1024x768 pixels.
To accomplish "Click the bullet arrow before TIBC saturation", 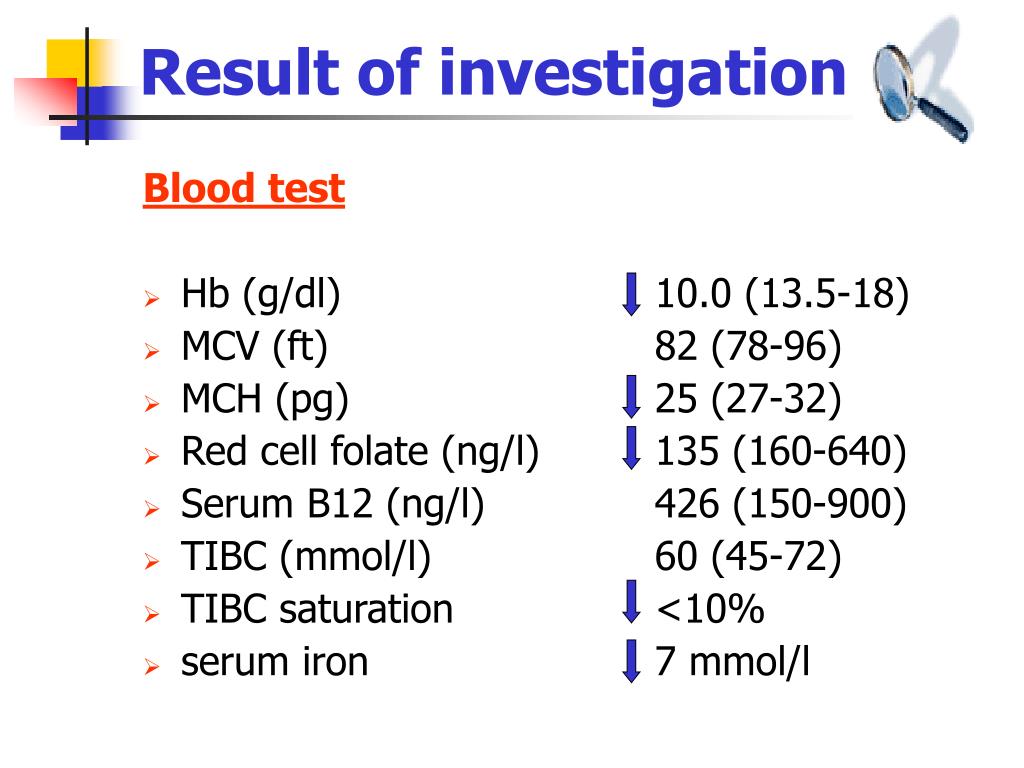I will [152, 615].
